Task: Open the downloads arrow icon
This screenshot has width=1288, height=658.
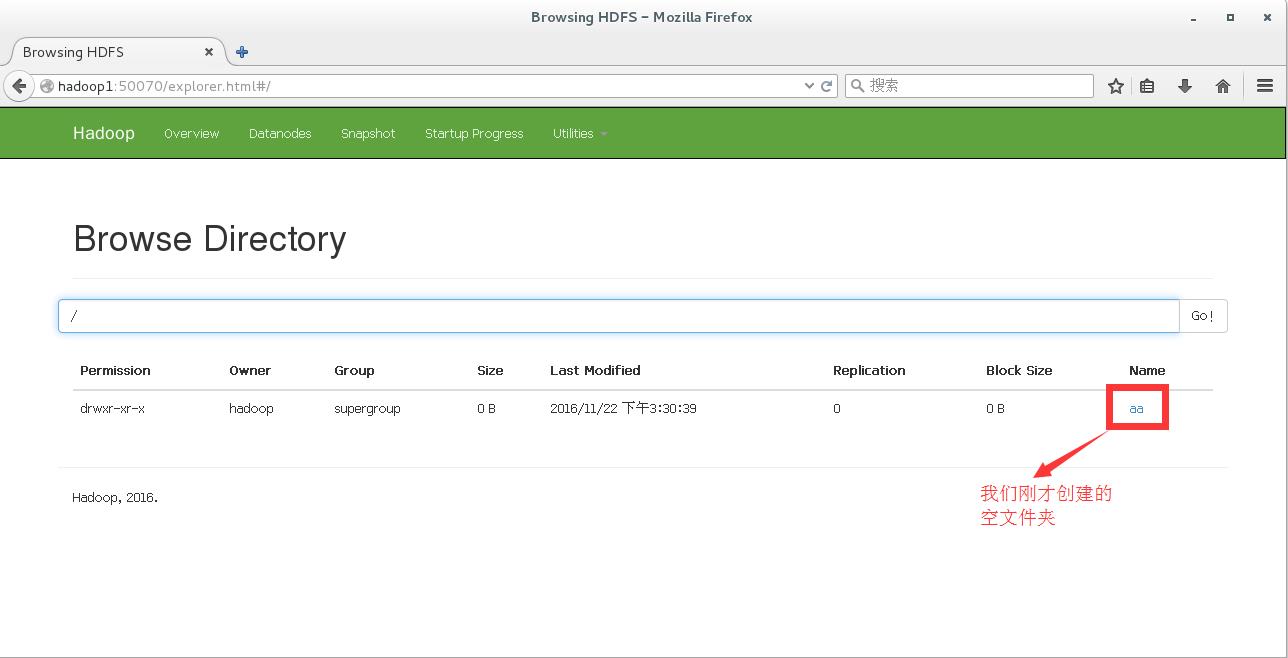Action: 1185,86
